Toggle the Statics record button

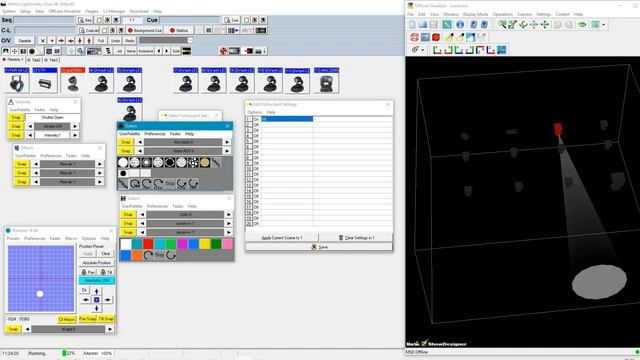click(179, 30)
